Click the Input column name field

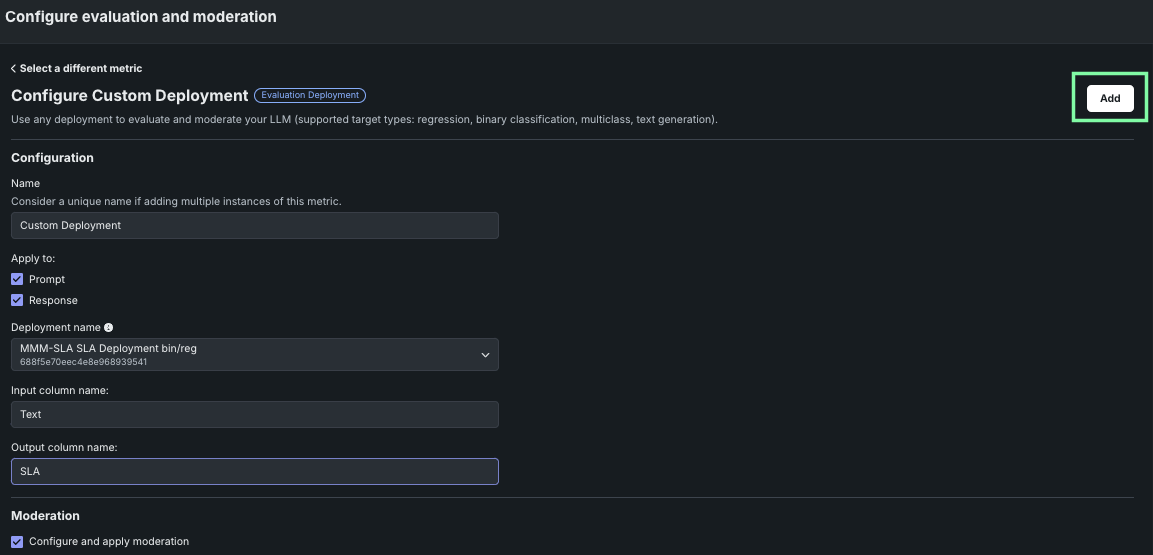click(254, 414)
